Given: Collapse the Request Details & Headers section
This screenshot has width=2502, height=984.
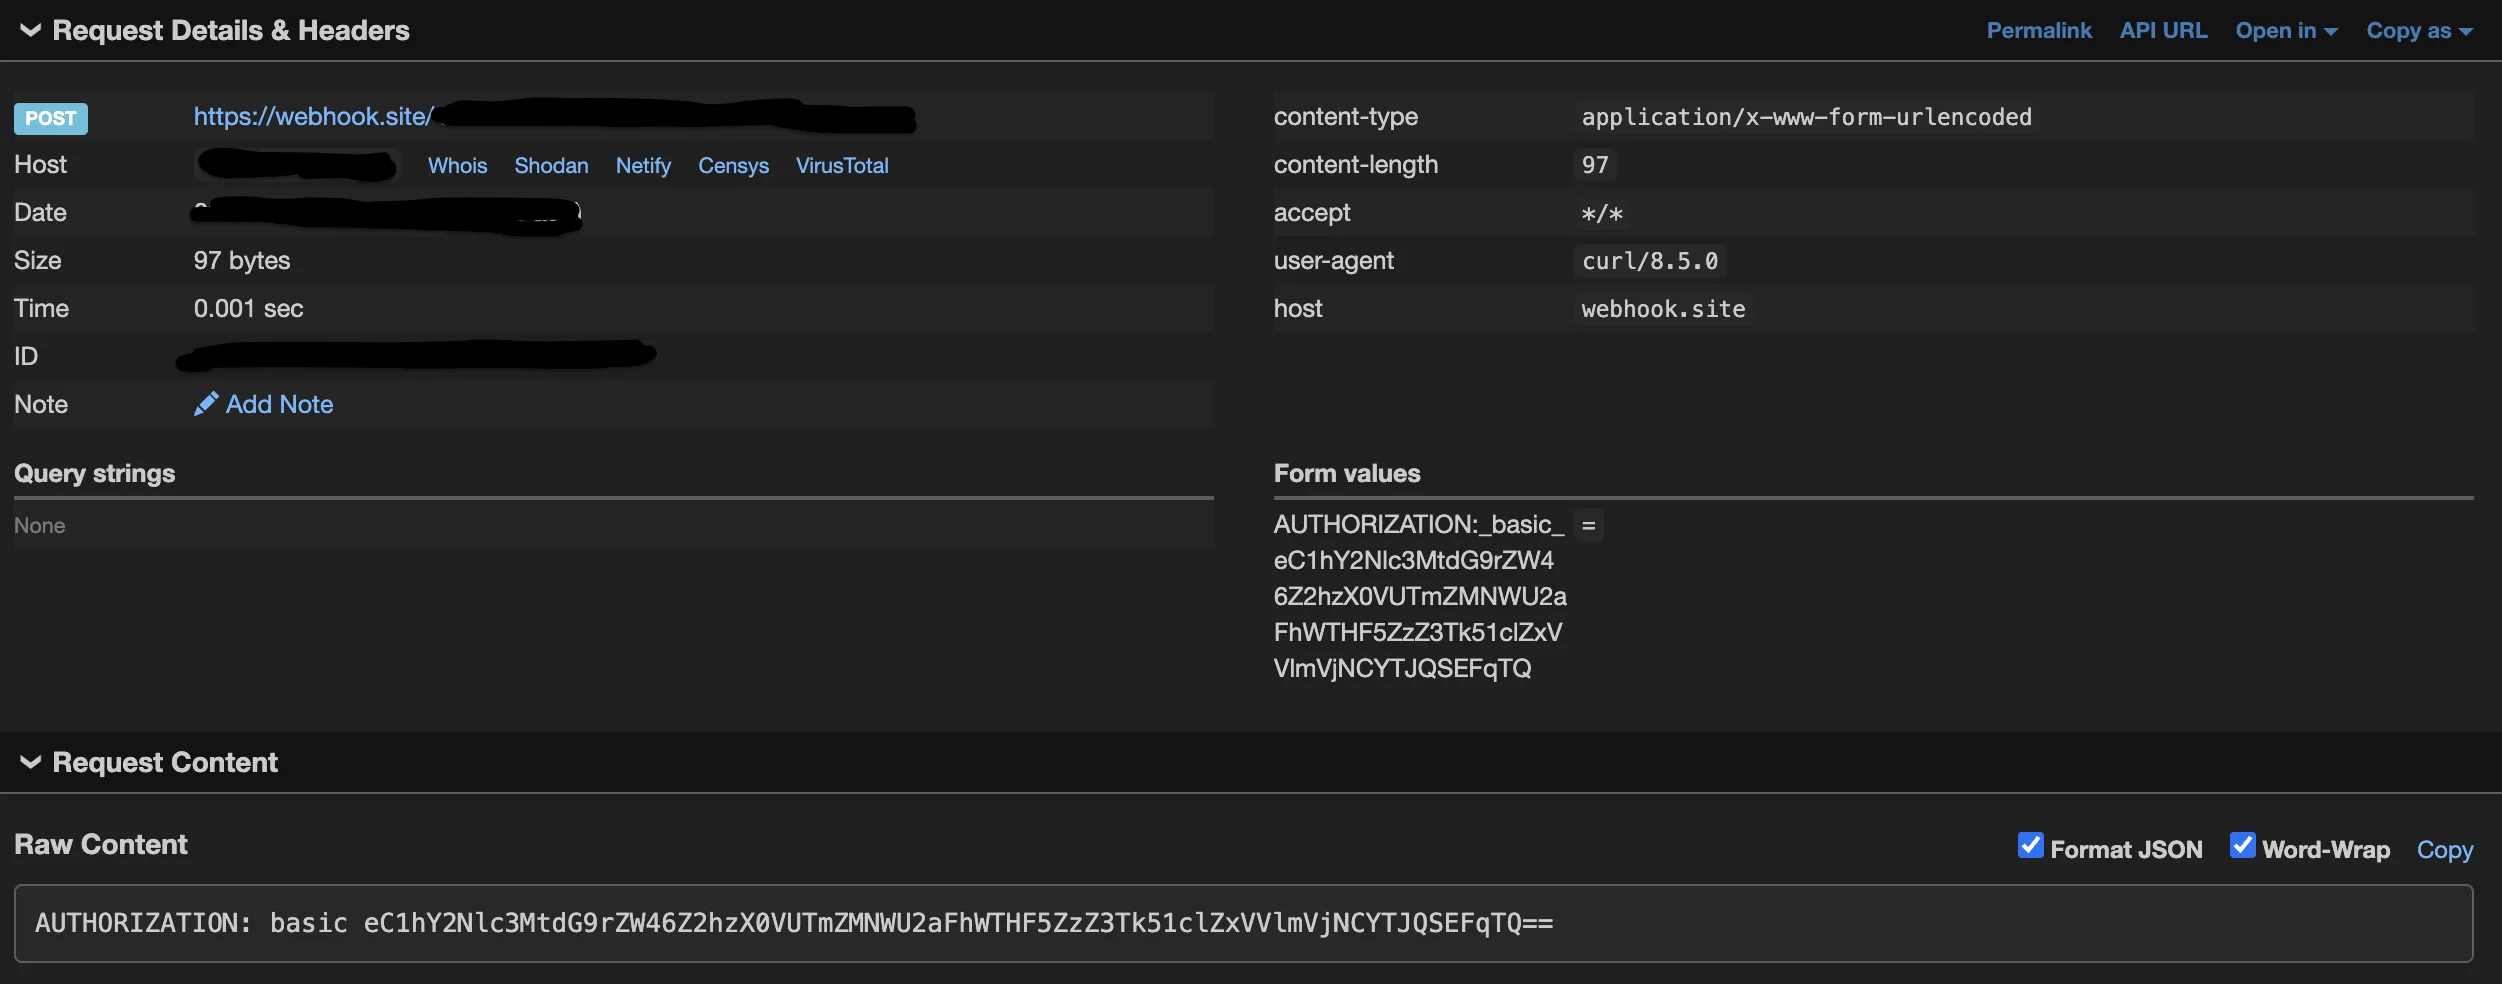Looking at the screenshot, I should [30, 30].
